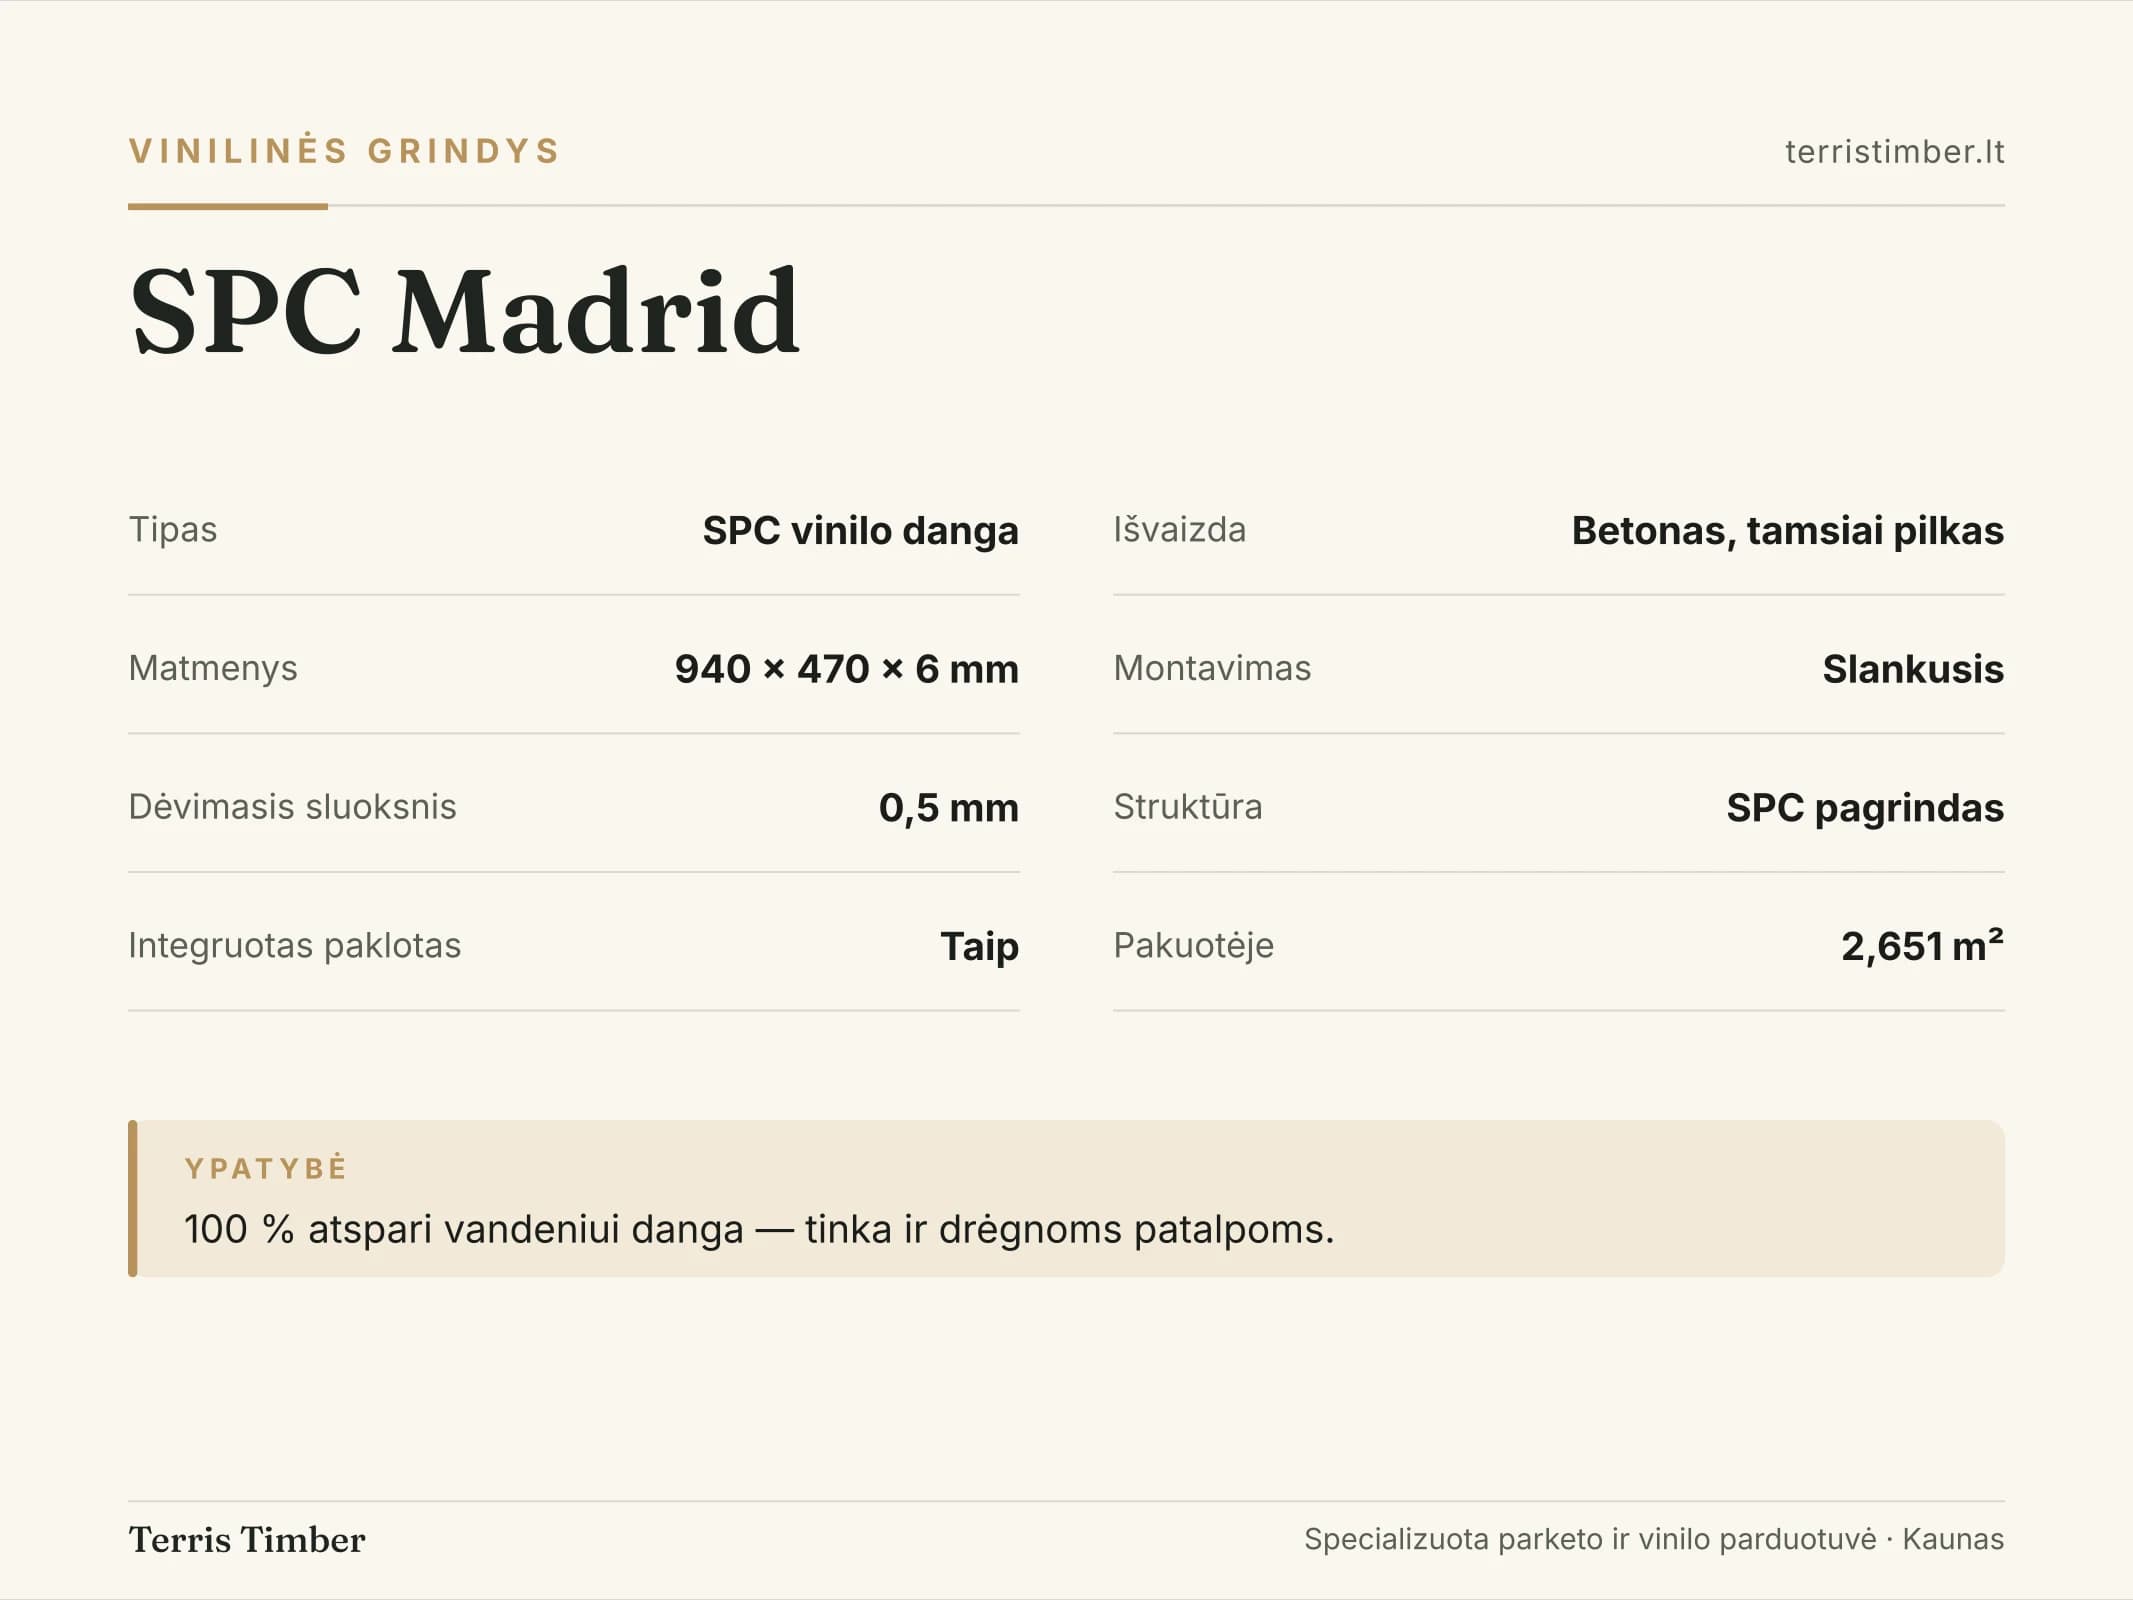Click the 2,651 m² package value
This screenshot has width=2133, height=1600.
(x=1922, y=945)
